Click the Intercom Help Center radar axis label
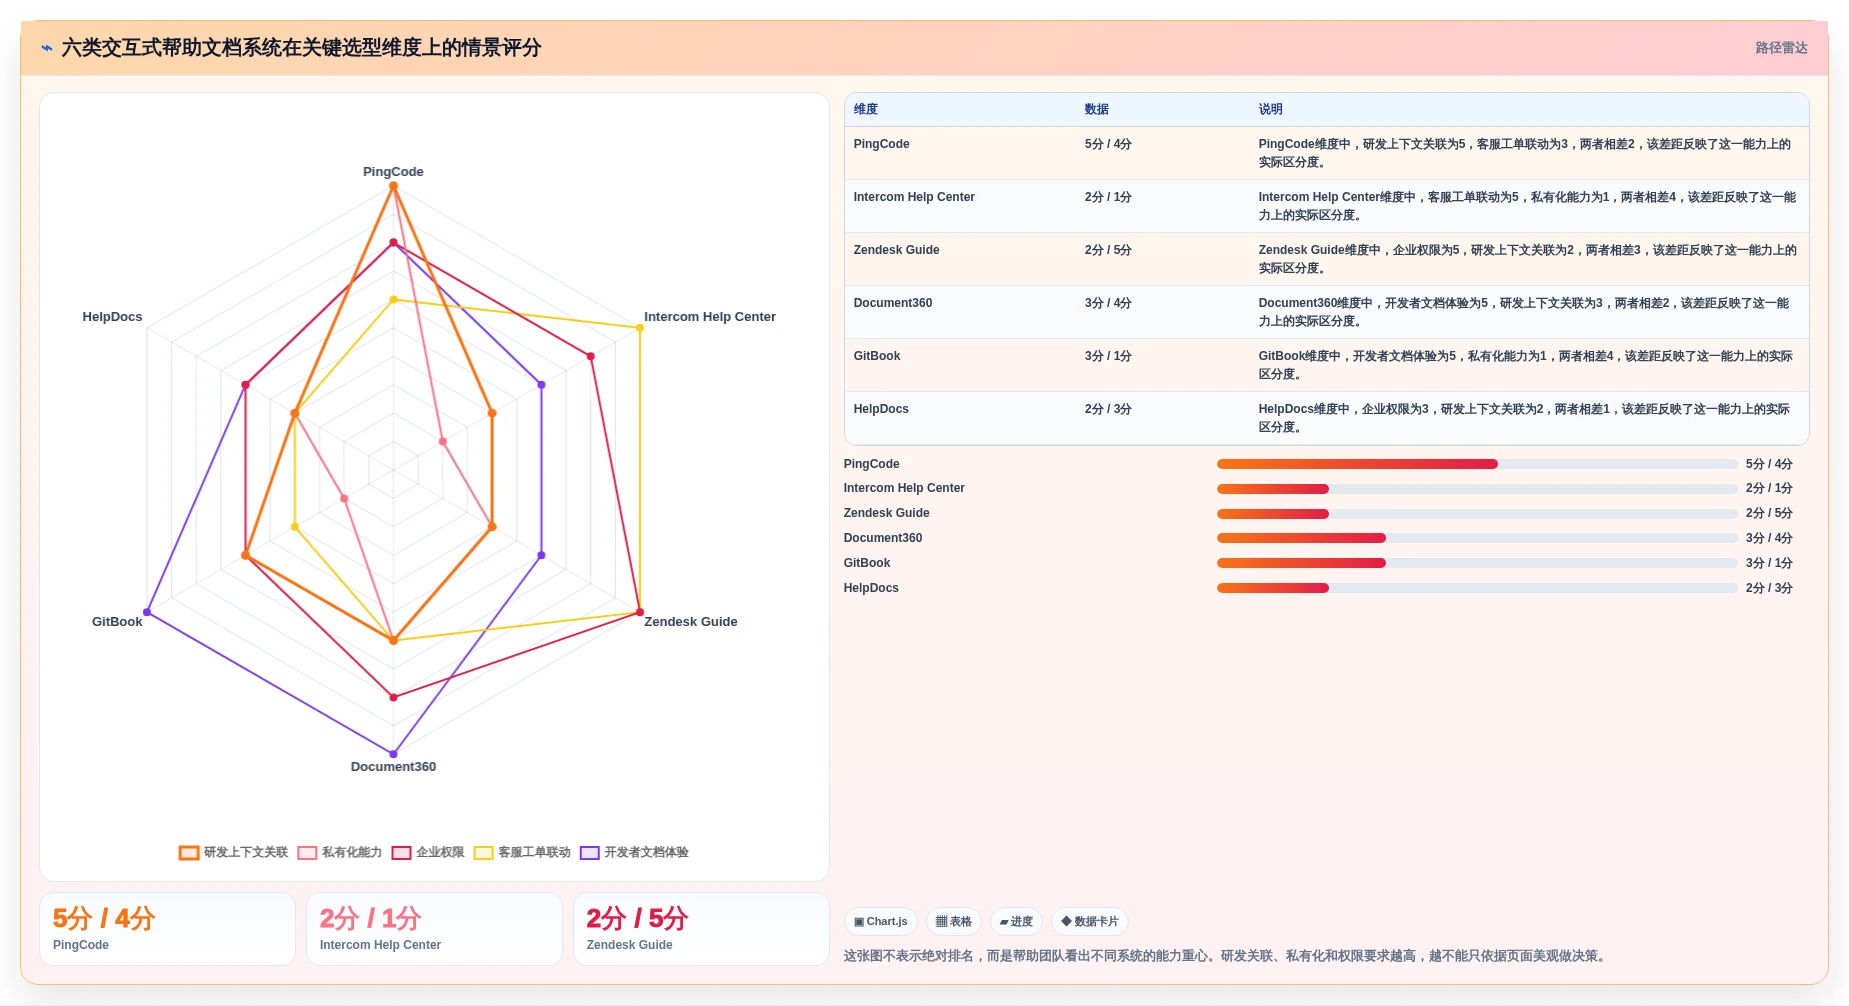1849x1006 pixels. [x=709, y=317]
